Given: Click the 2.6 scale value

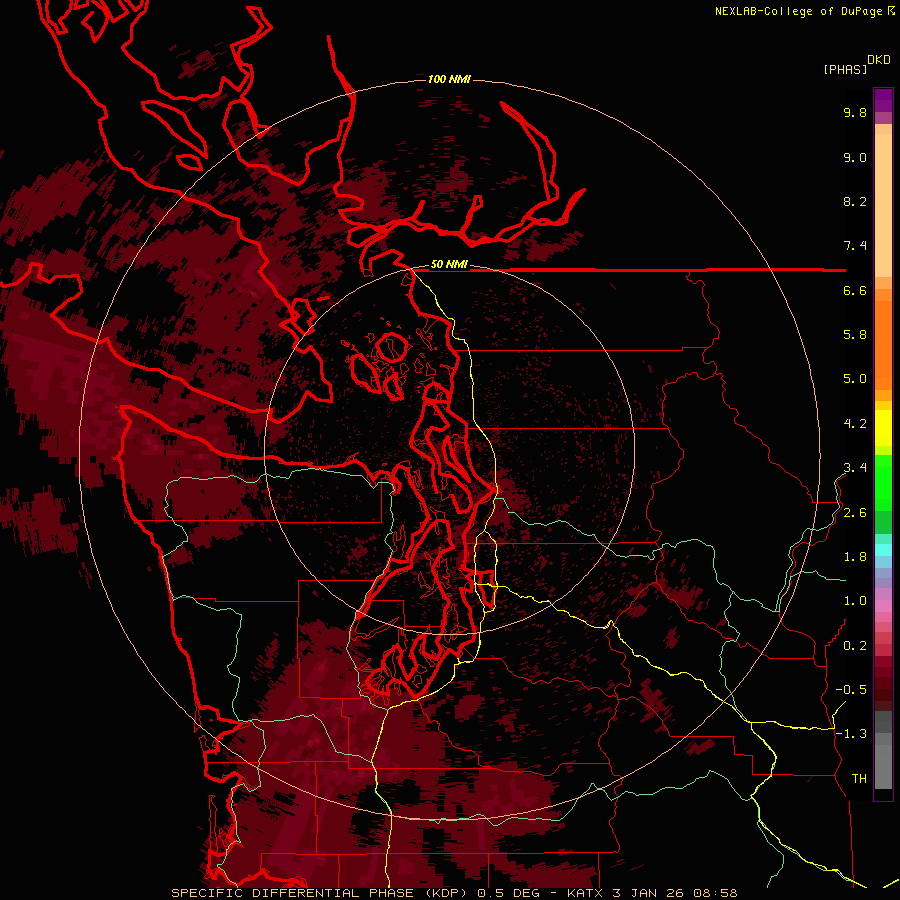Looking at the screenshot, I should pos(855,513).
